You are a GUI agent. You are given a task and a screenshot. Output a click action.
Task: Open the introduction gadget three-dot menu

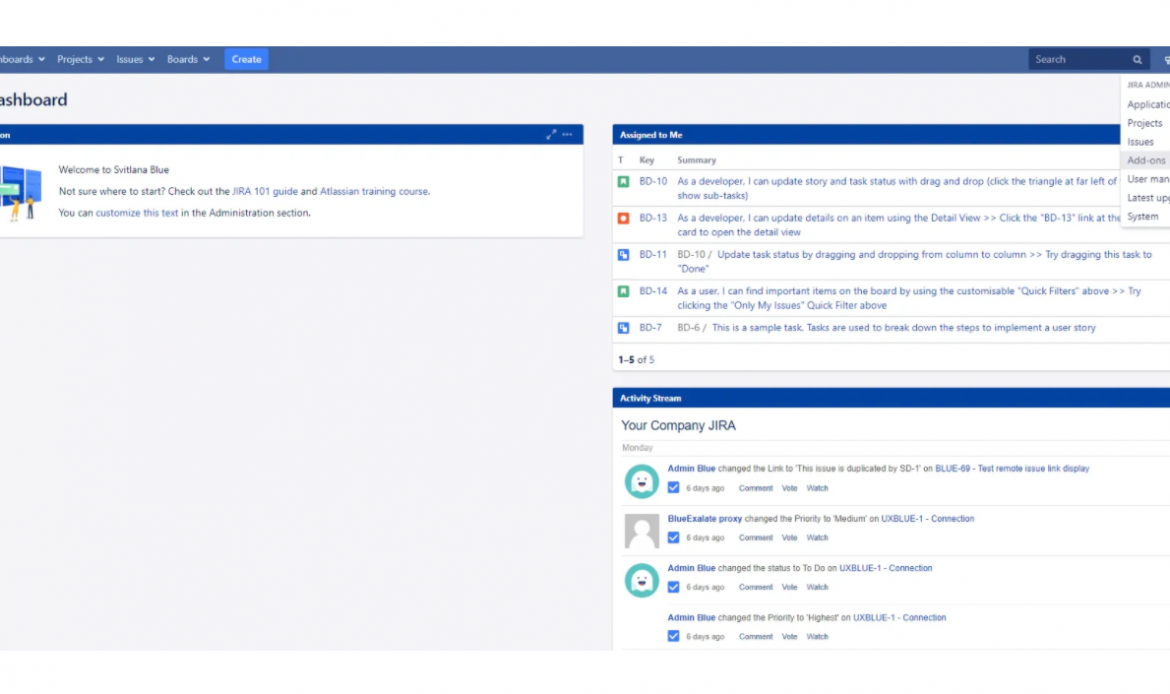coord(567,134)
